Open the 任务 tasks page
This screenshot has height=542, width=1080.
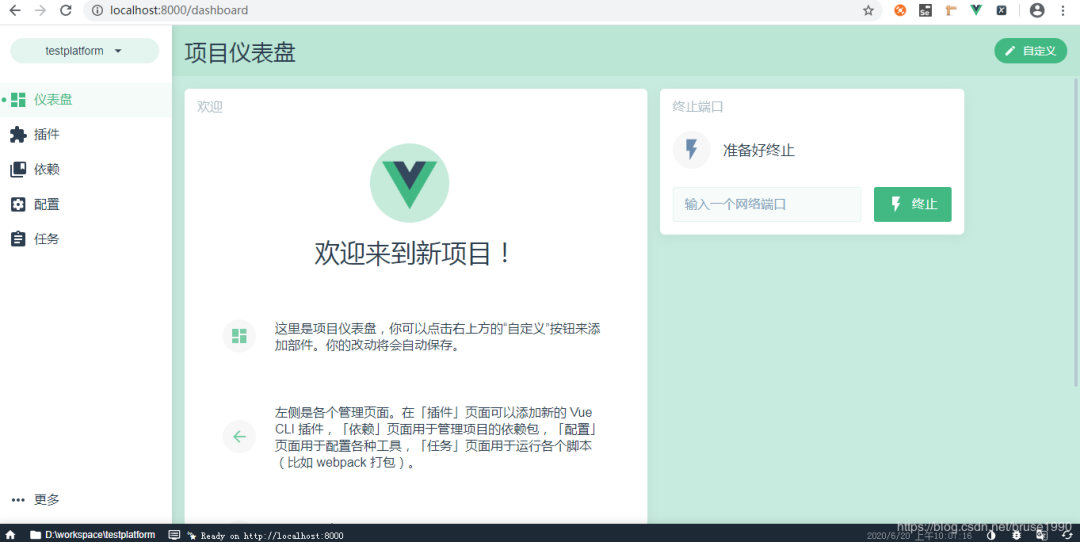pyautogui.click(x=85, y=239)
